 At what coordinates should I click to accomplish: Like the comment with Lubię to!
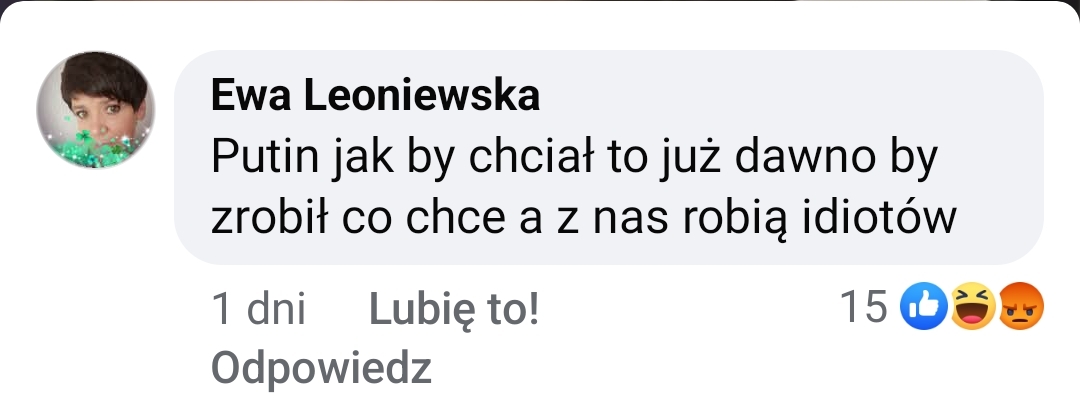(x=455, y=308)
